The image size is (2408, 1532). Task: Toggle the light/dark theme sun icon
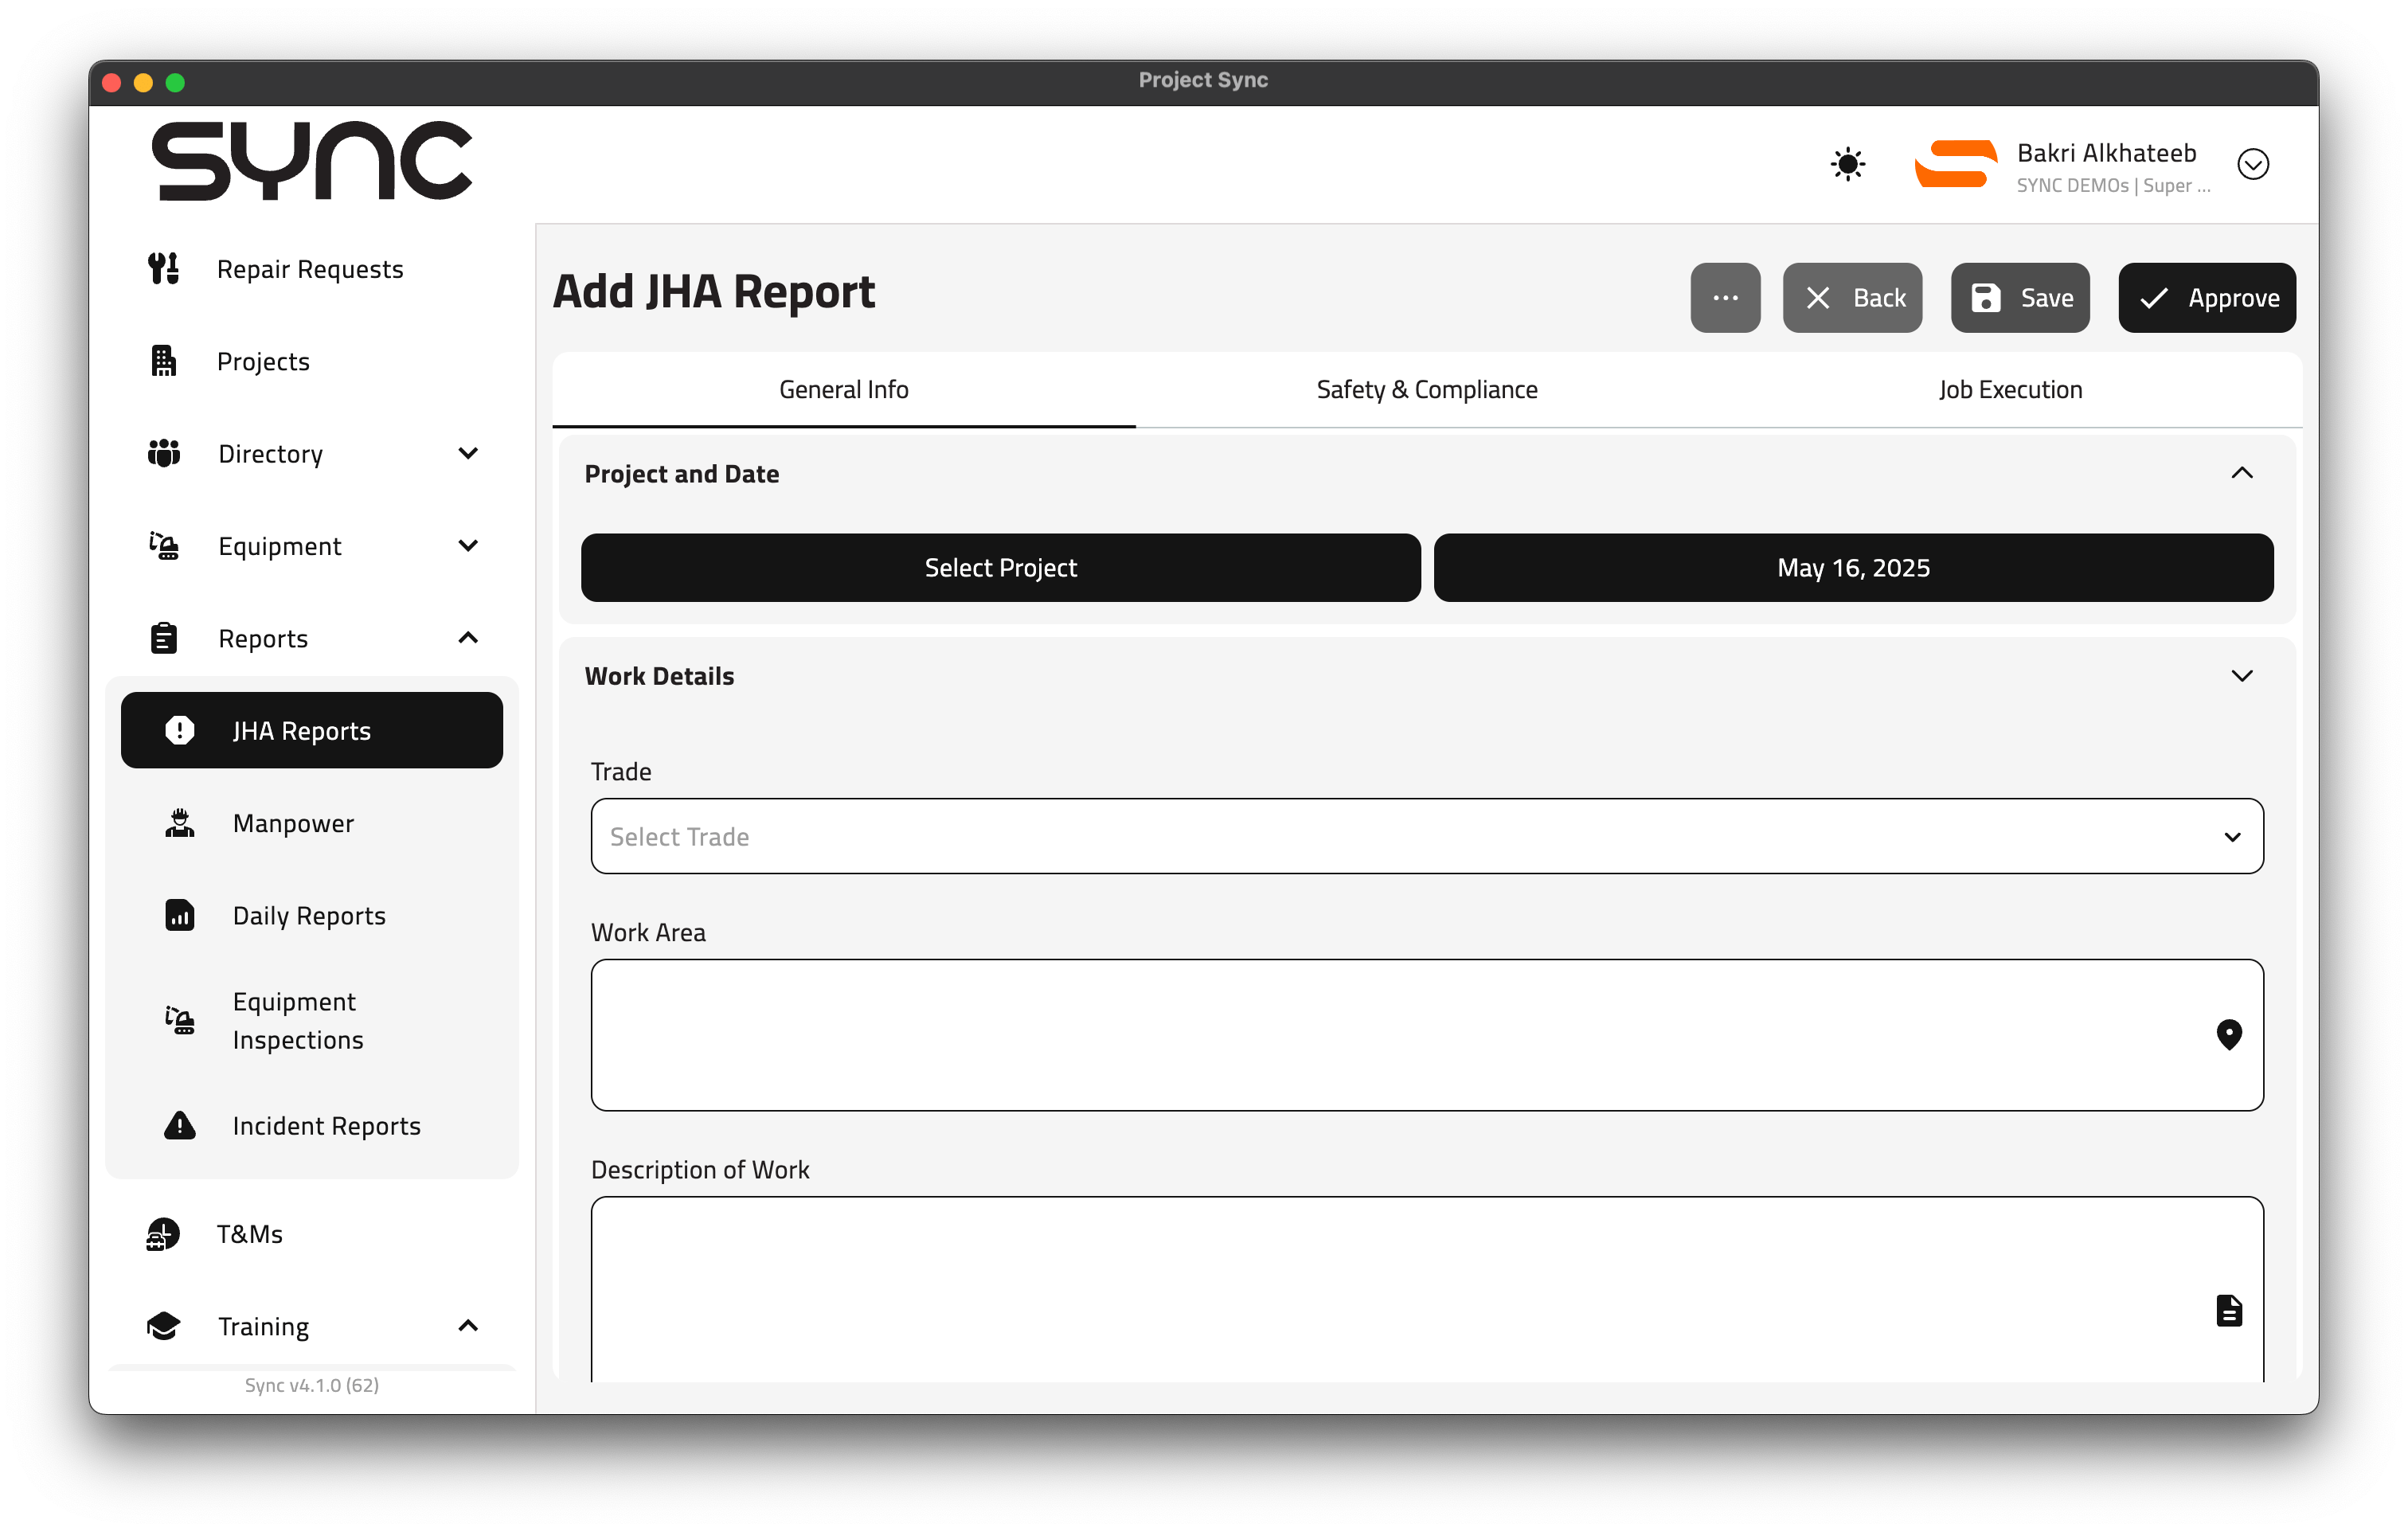[1848, 164]
